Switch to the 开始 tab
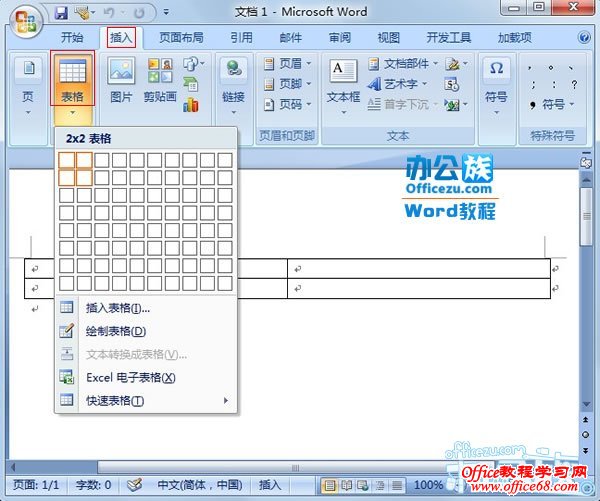 click(x=72, y=38)
